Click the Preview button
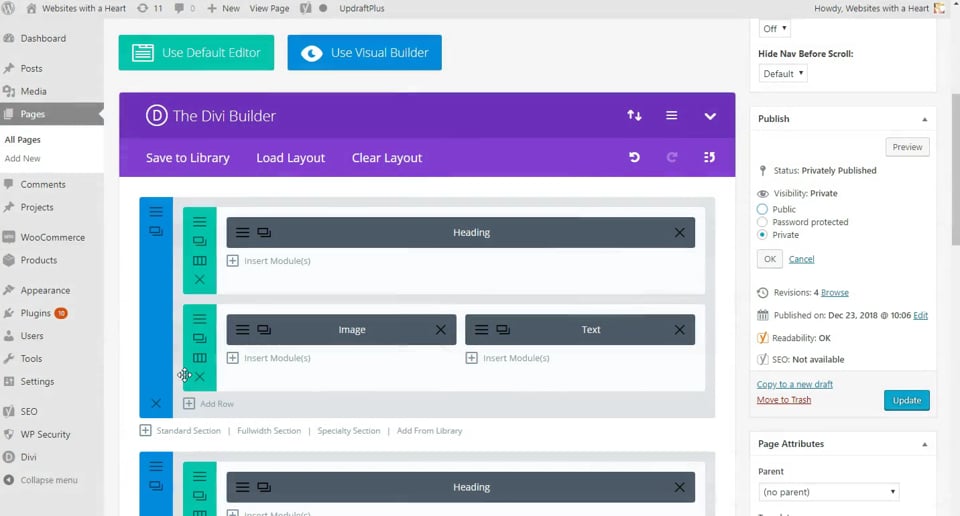The height and width of the screenshot is (516, 960). (x=907, y=147)
